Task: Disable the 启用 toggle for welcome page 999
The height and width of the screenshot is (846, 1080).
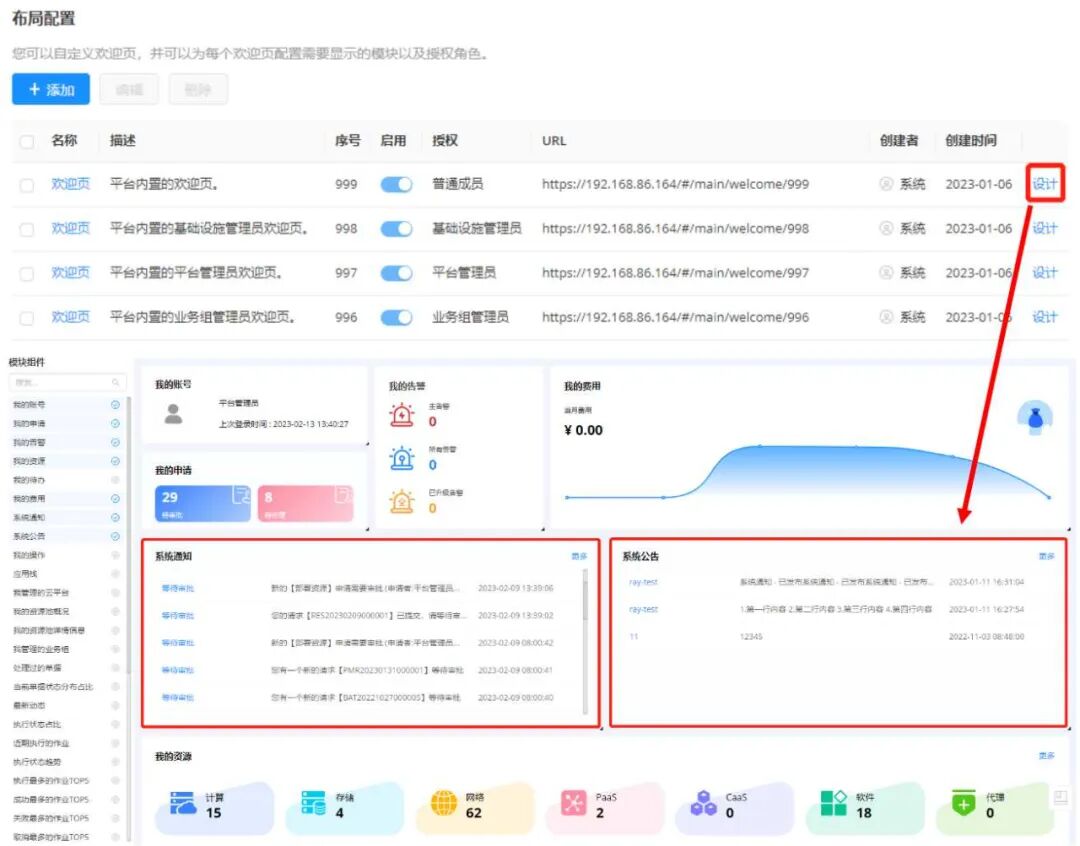Action: [394, 184]
